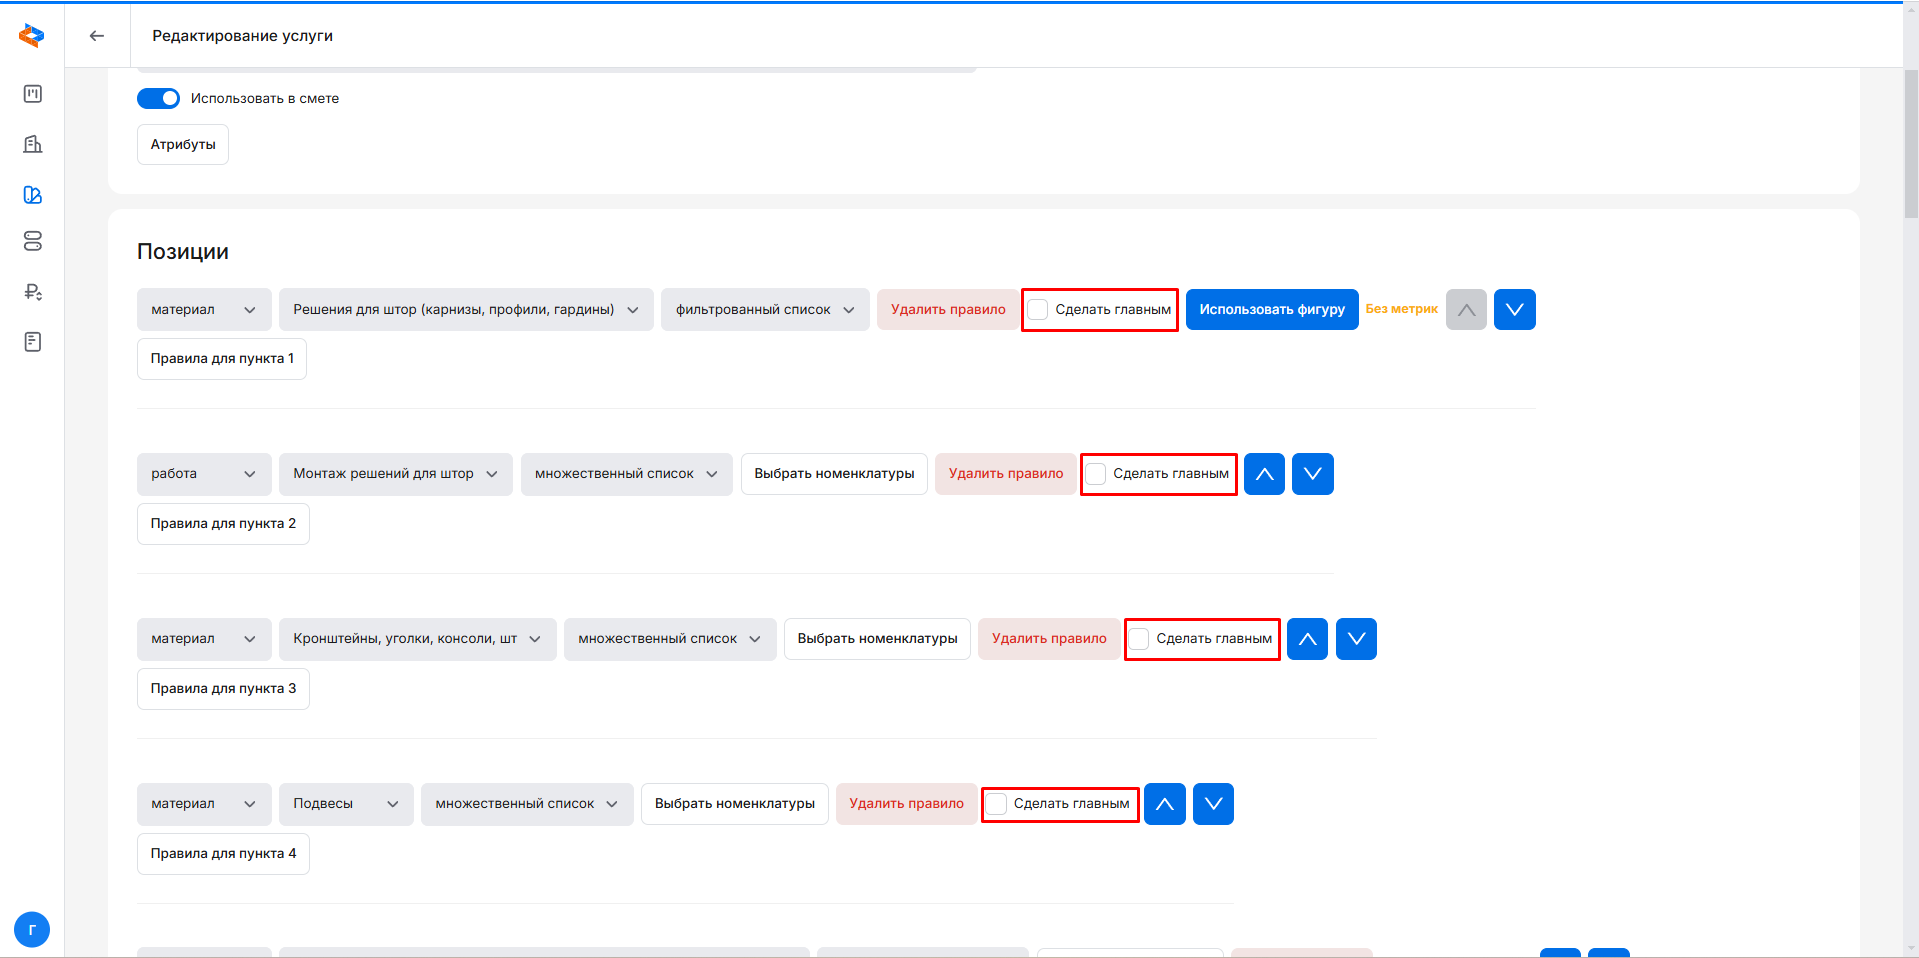The width and height of the screenshot is (1919, 958).
Task: Click the Атрибуты button
Action: click(x=183, y=145)
